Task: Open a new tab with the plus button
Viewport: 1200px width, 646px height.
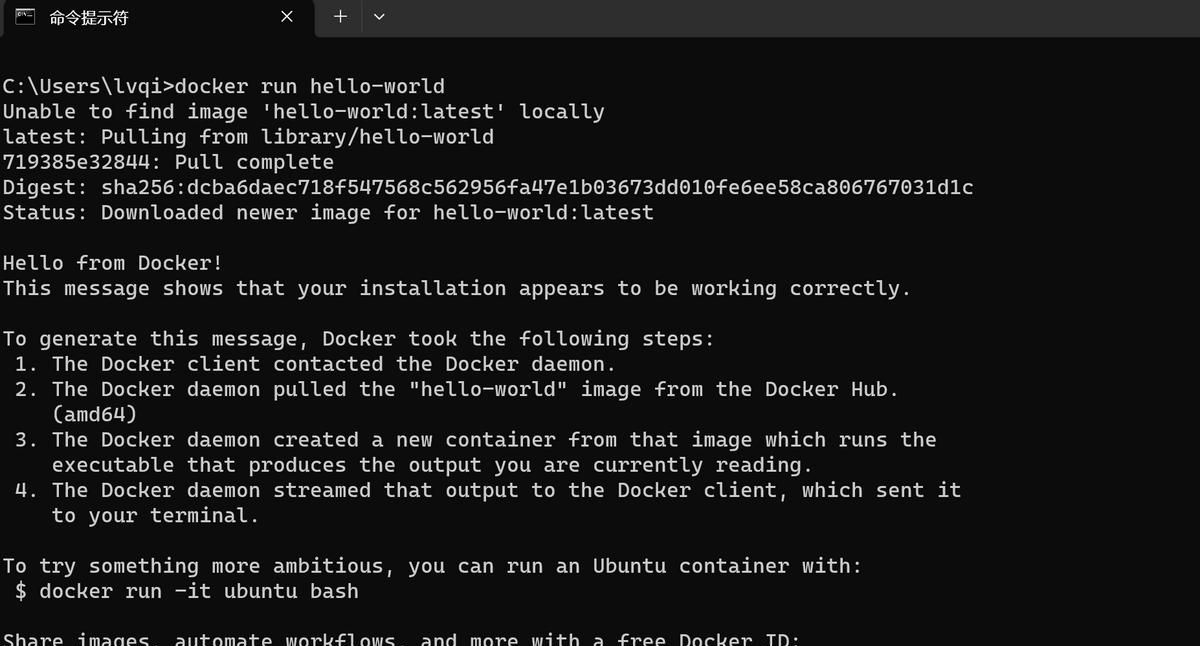Action: [338, 17]
